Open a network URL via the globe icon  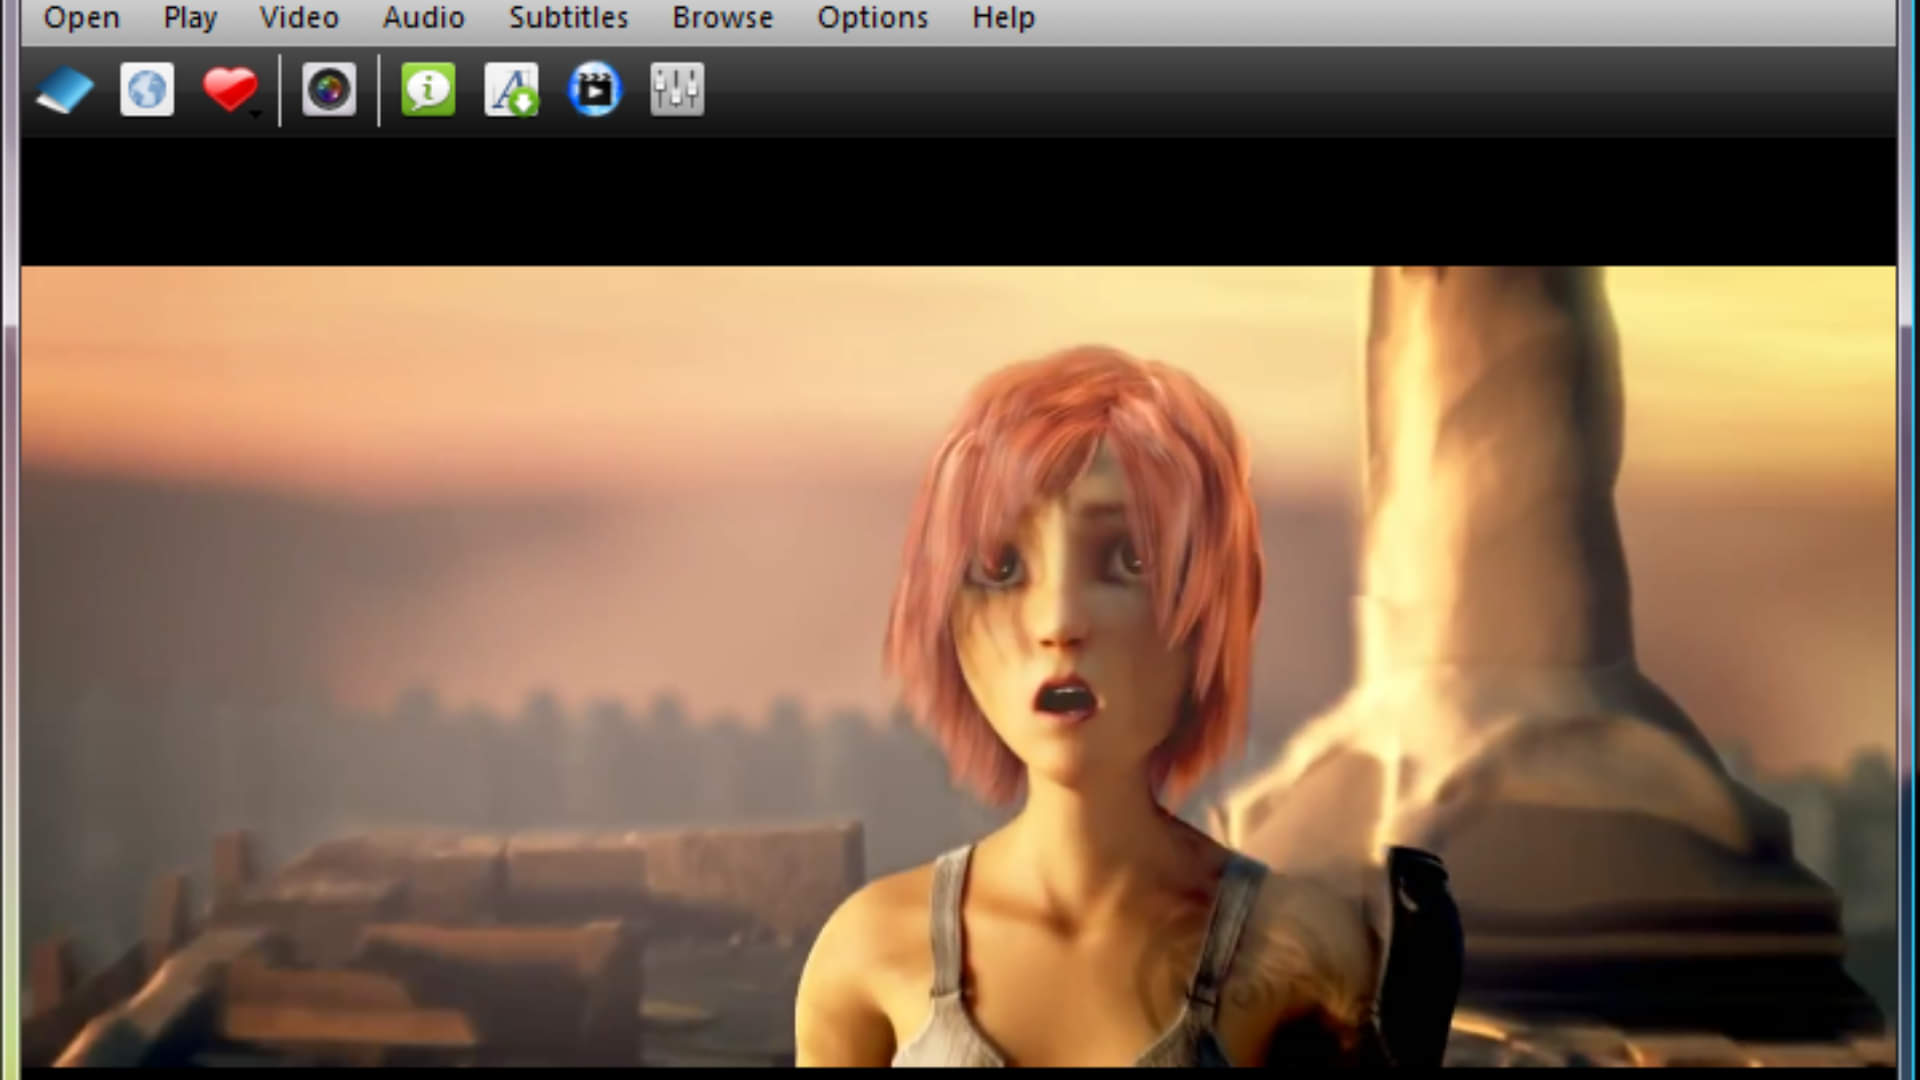pos(146,90)
